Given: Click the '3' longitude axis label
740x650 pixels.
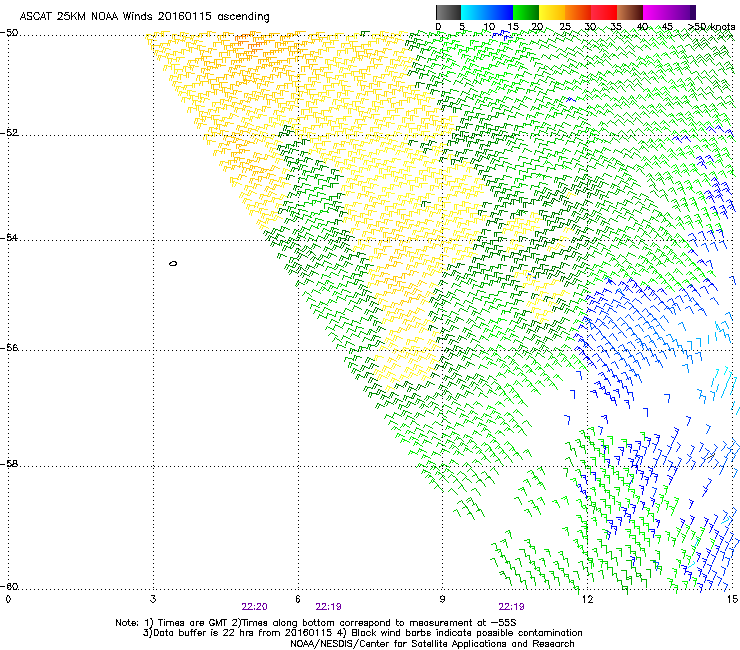Looking at the screenshot, I should [153, 599].
